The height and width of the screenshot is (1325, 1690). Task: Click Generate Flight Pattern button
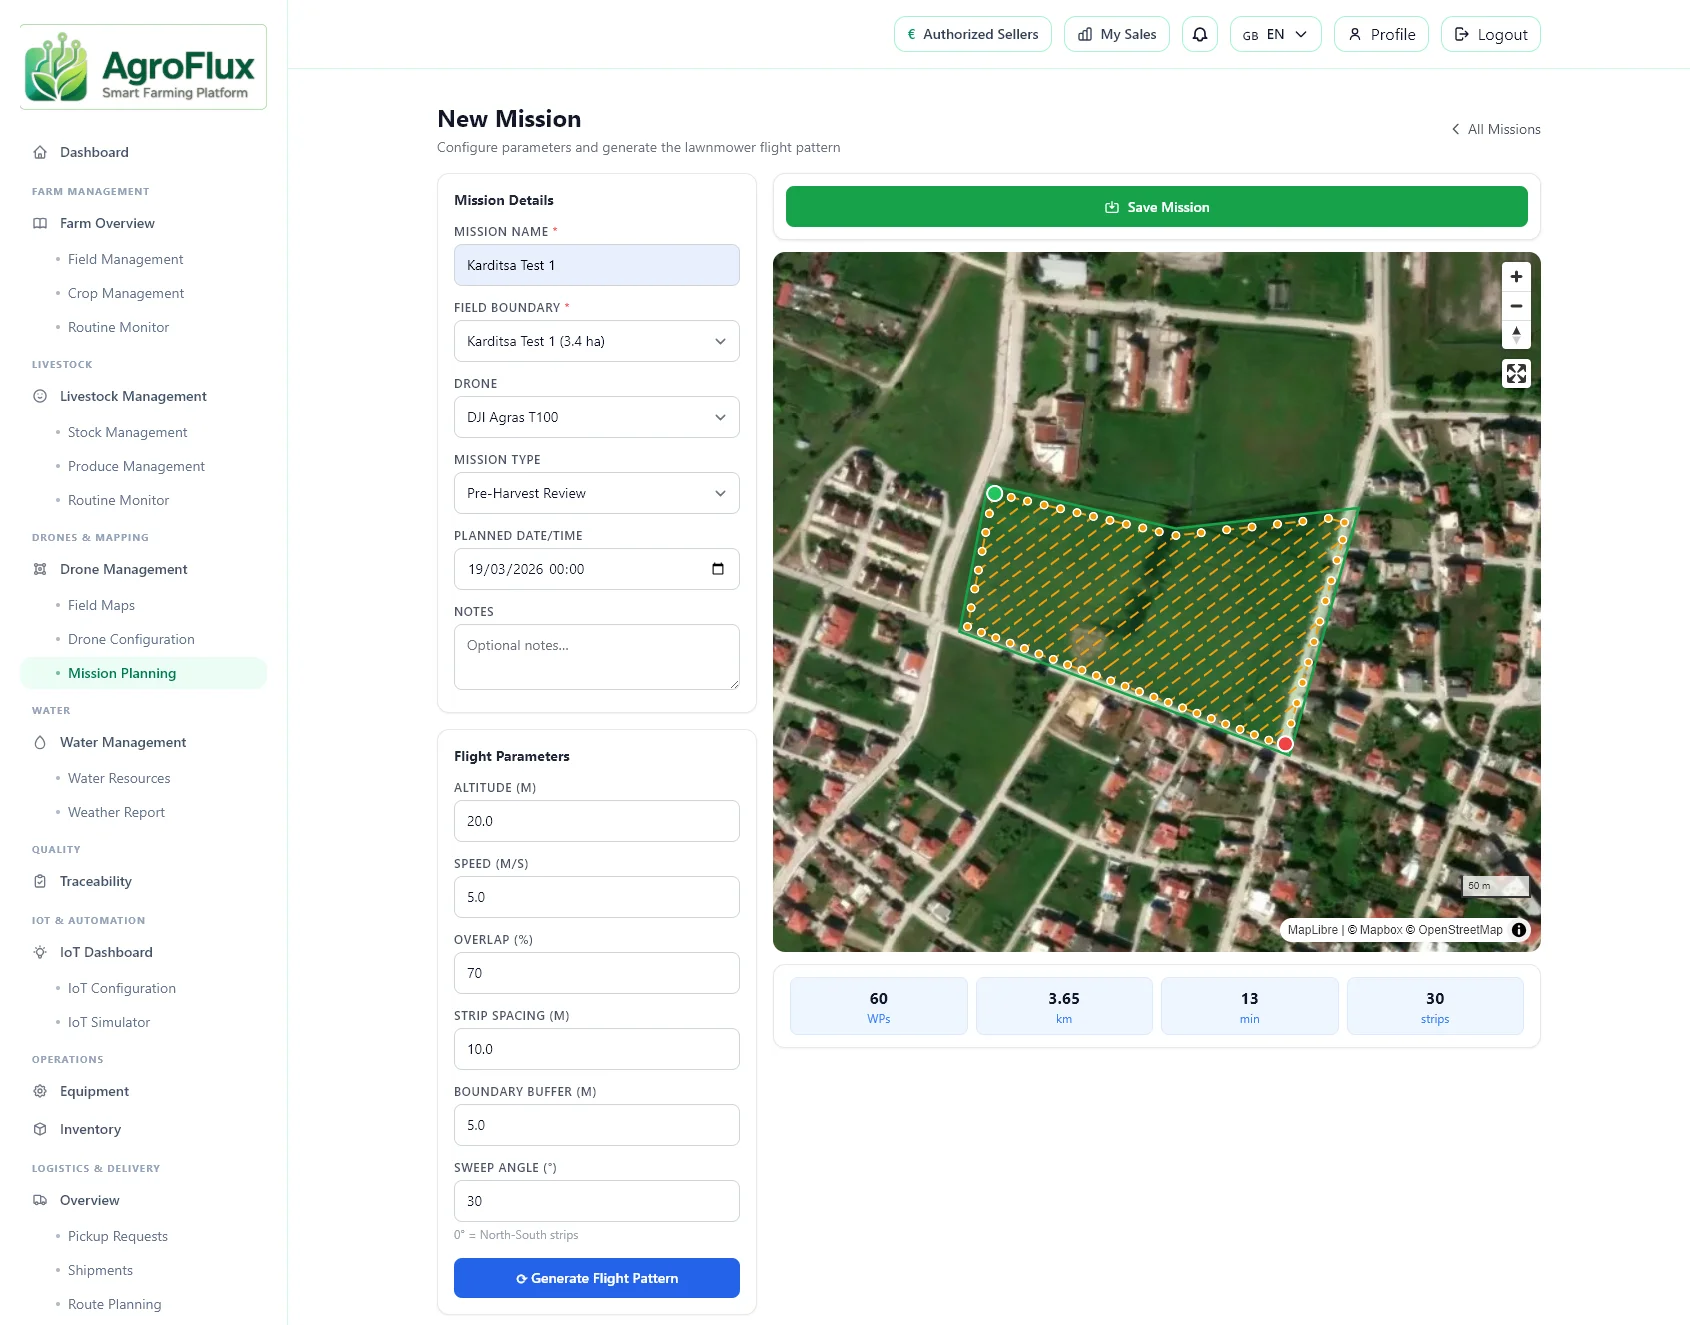tap(597, 1278)
